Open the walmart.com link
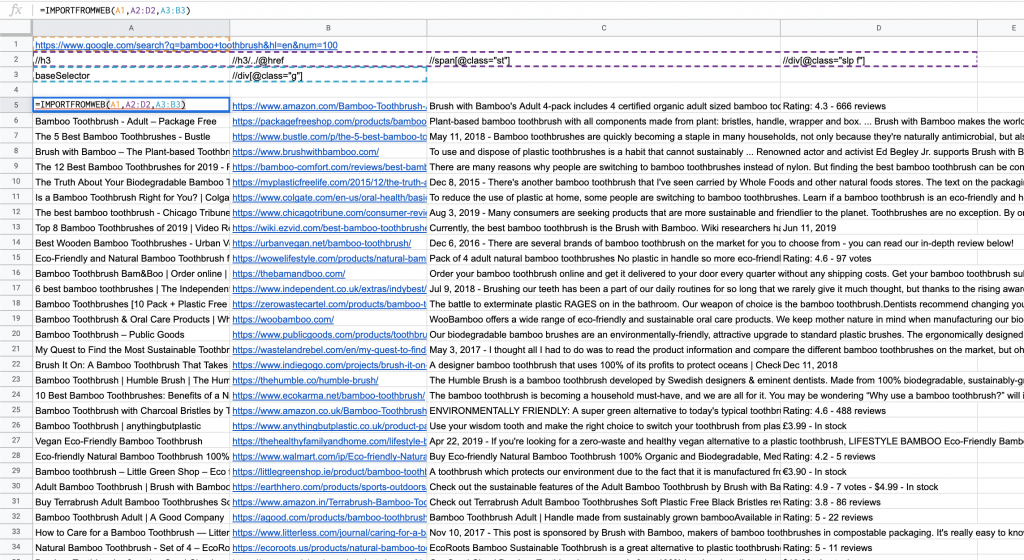The width and height of the screenshot is (1024, 560). click(329, 457)
